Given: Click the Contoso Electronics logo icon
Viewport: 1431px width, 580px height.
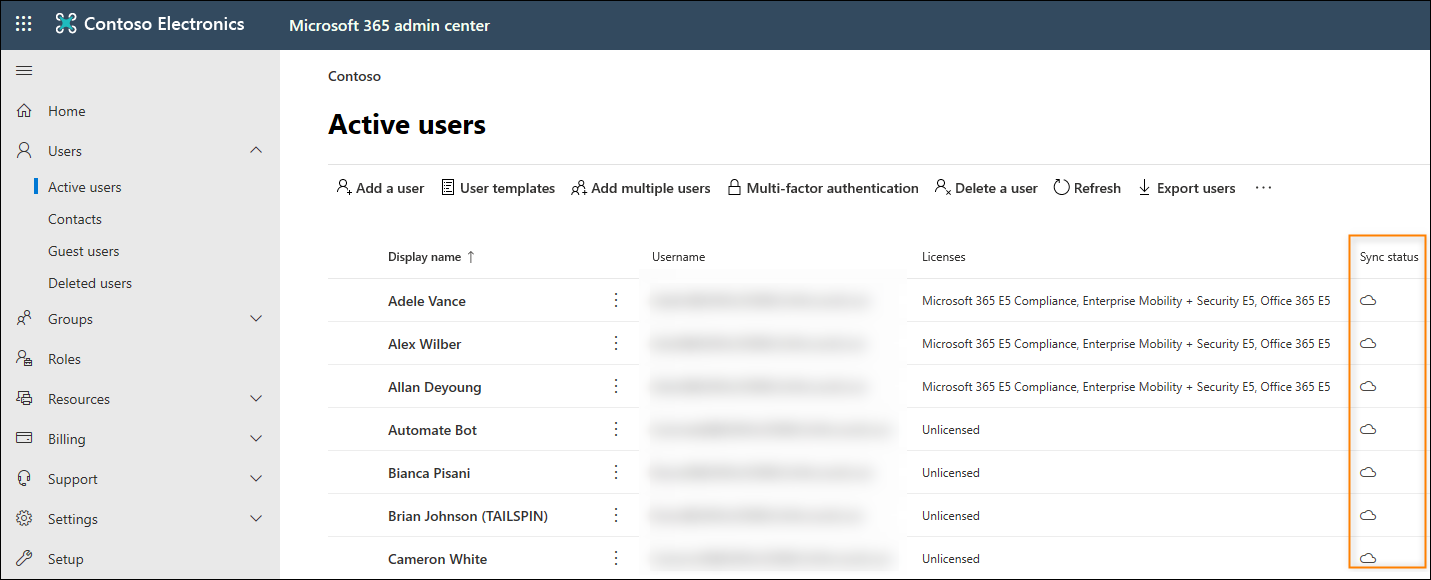Looking at the screenshot, I should point(66,24).
